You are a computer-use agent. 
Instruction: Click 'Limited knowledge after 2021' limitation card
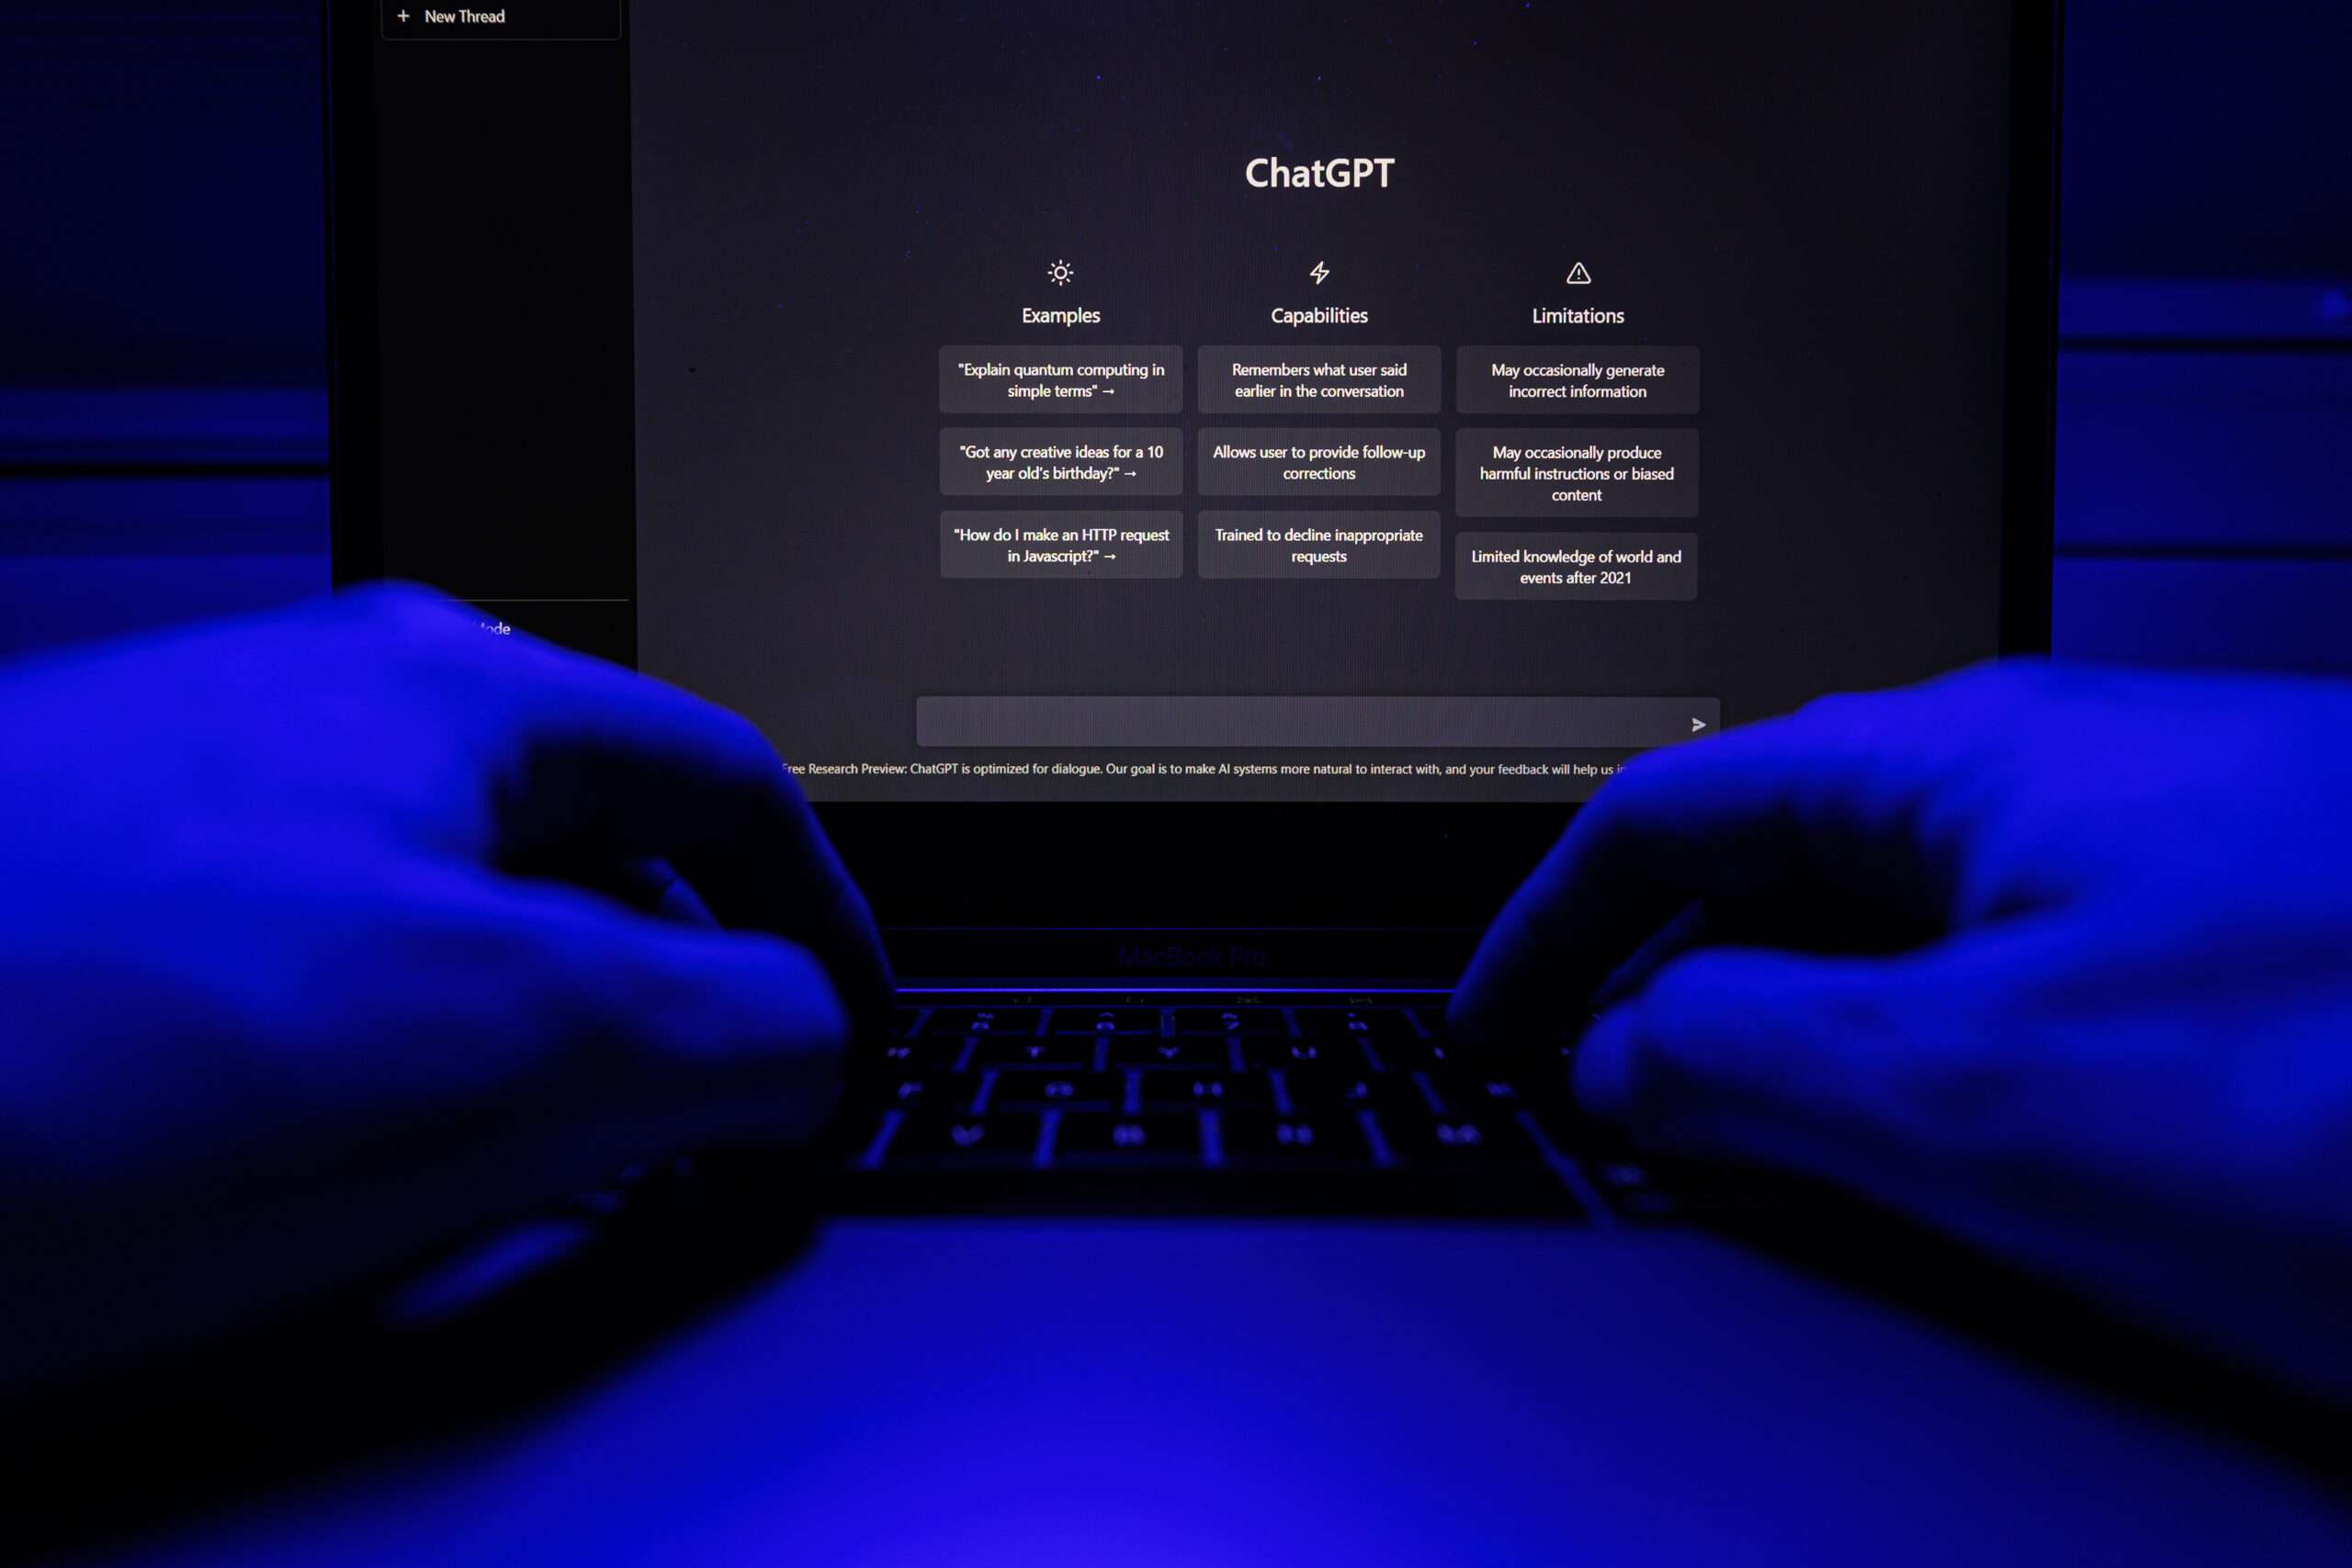1575,565
